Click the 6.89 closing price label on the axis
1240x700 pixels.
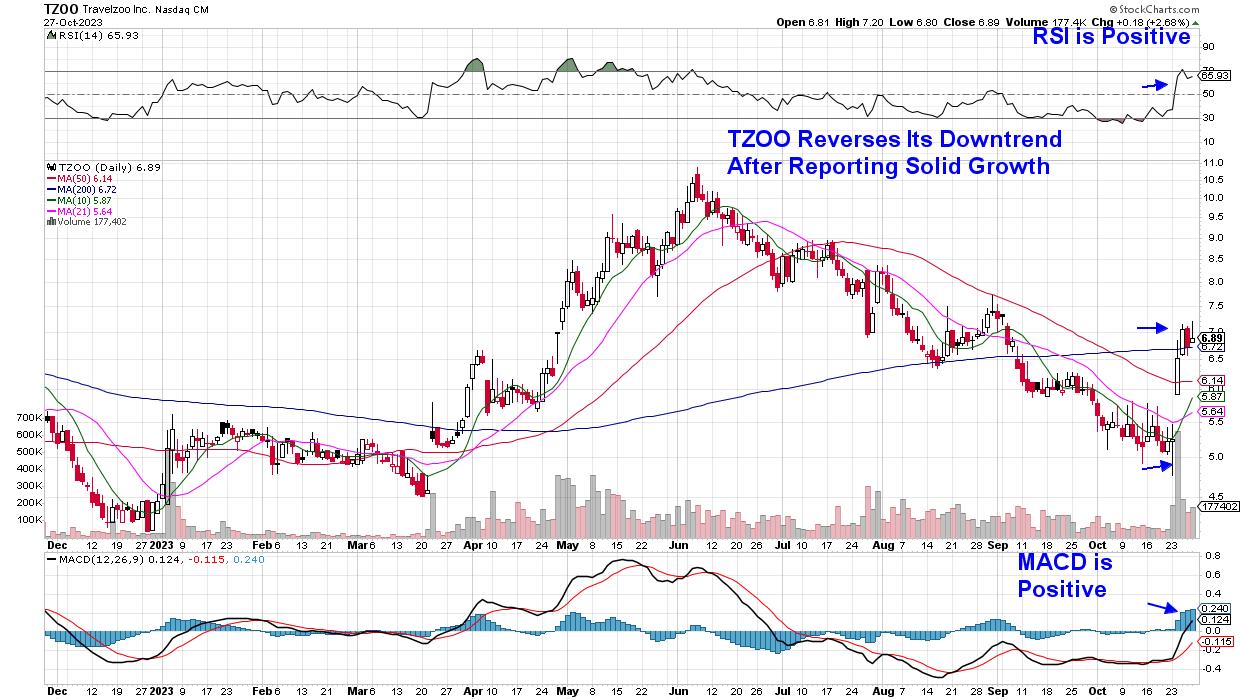(x=1212, y=338)
